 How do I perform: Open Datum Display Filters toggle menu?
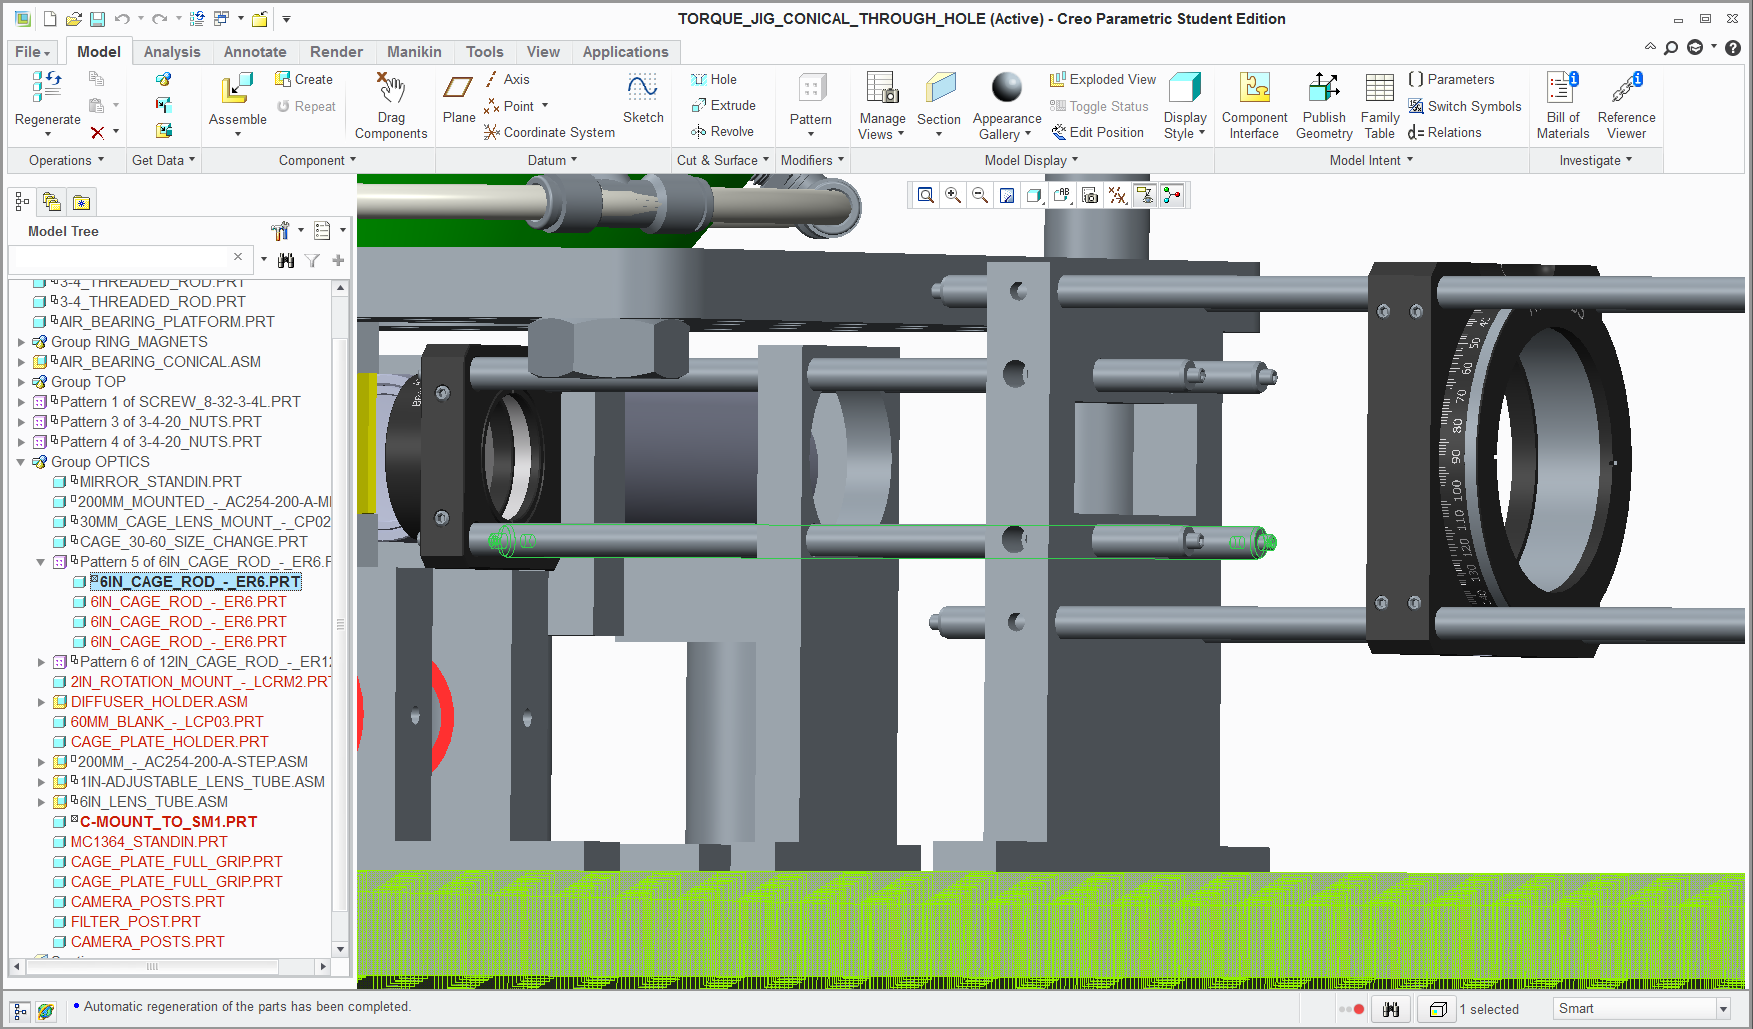coord(1117,195)
